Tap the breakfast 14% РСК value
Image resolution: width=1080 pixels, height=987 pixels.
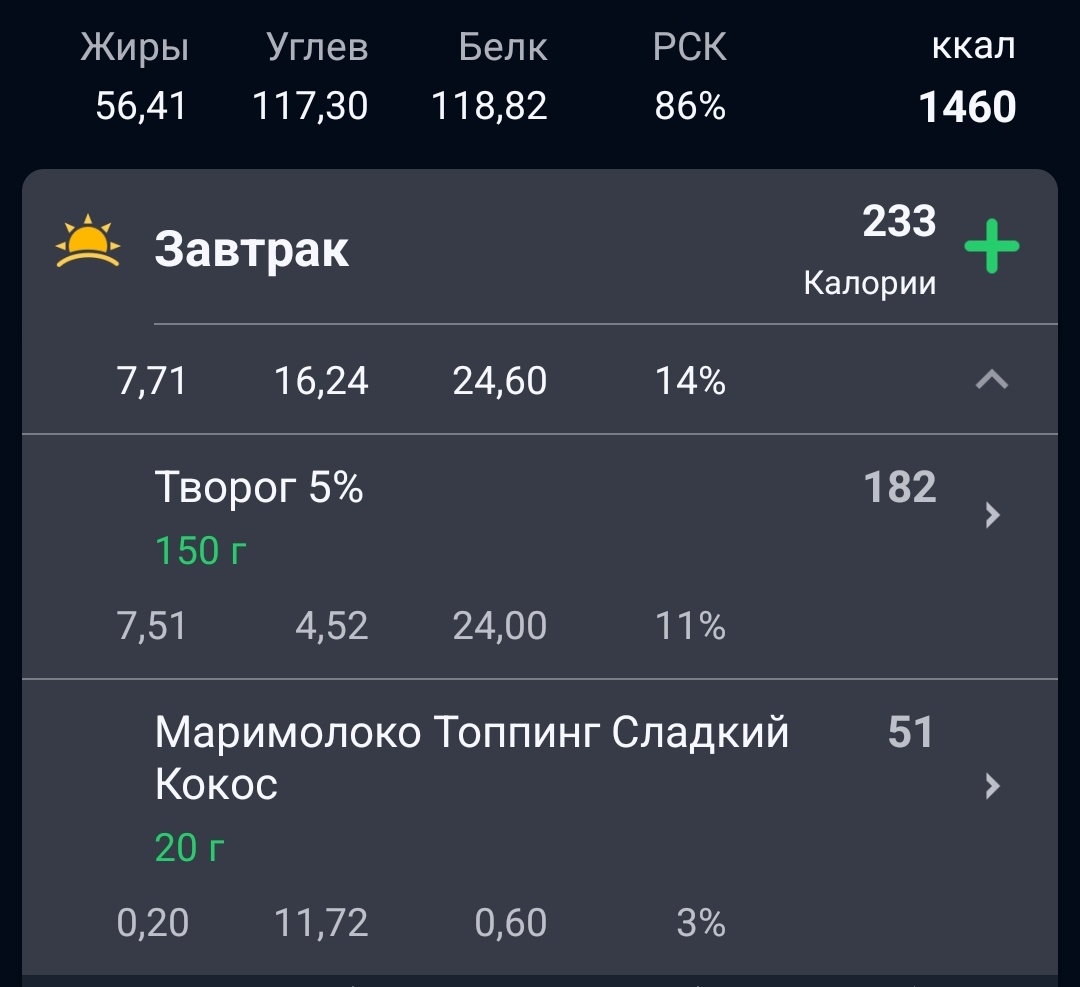[690, 380]
